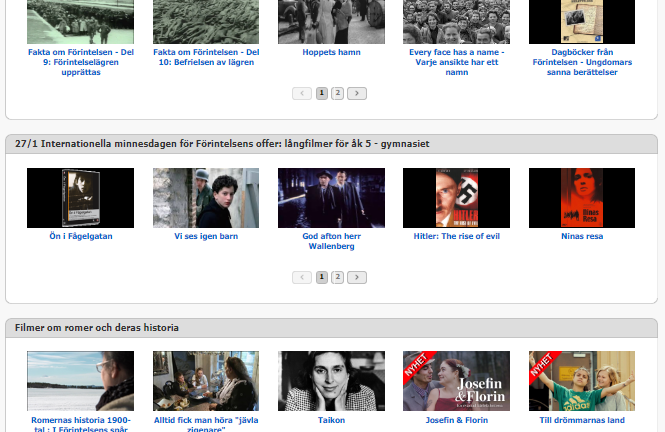Image resolution: width=665 pixels, height=432 pixels.
Task: Open the Taikon title link
Action: pyautogui.click(x=331, y=420)
